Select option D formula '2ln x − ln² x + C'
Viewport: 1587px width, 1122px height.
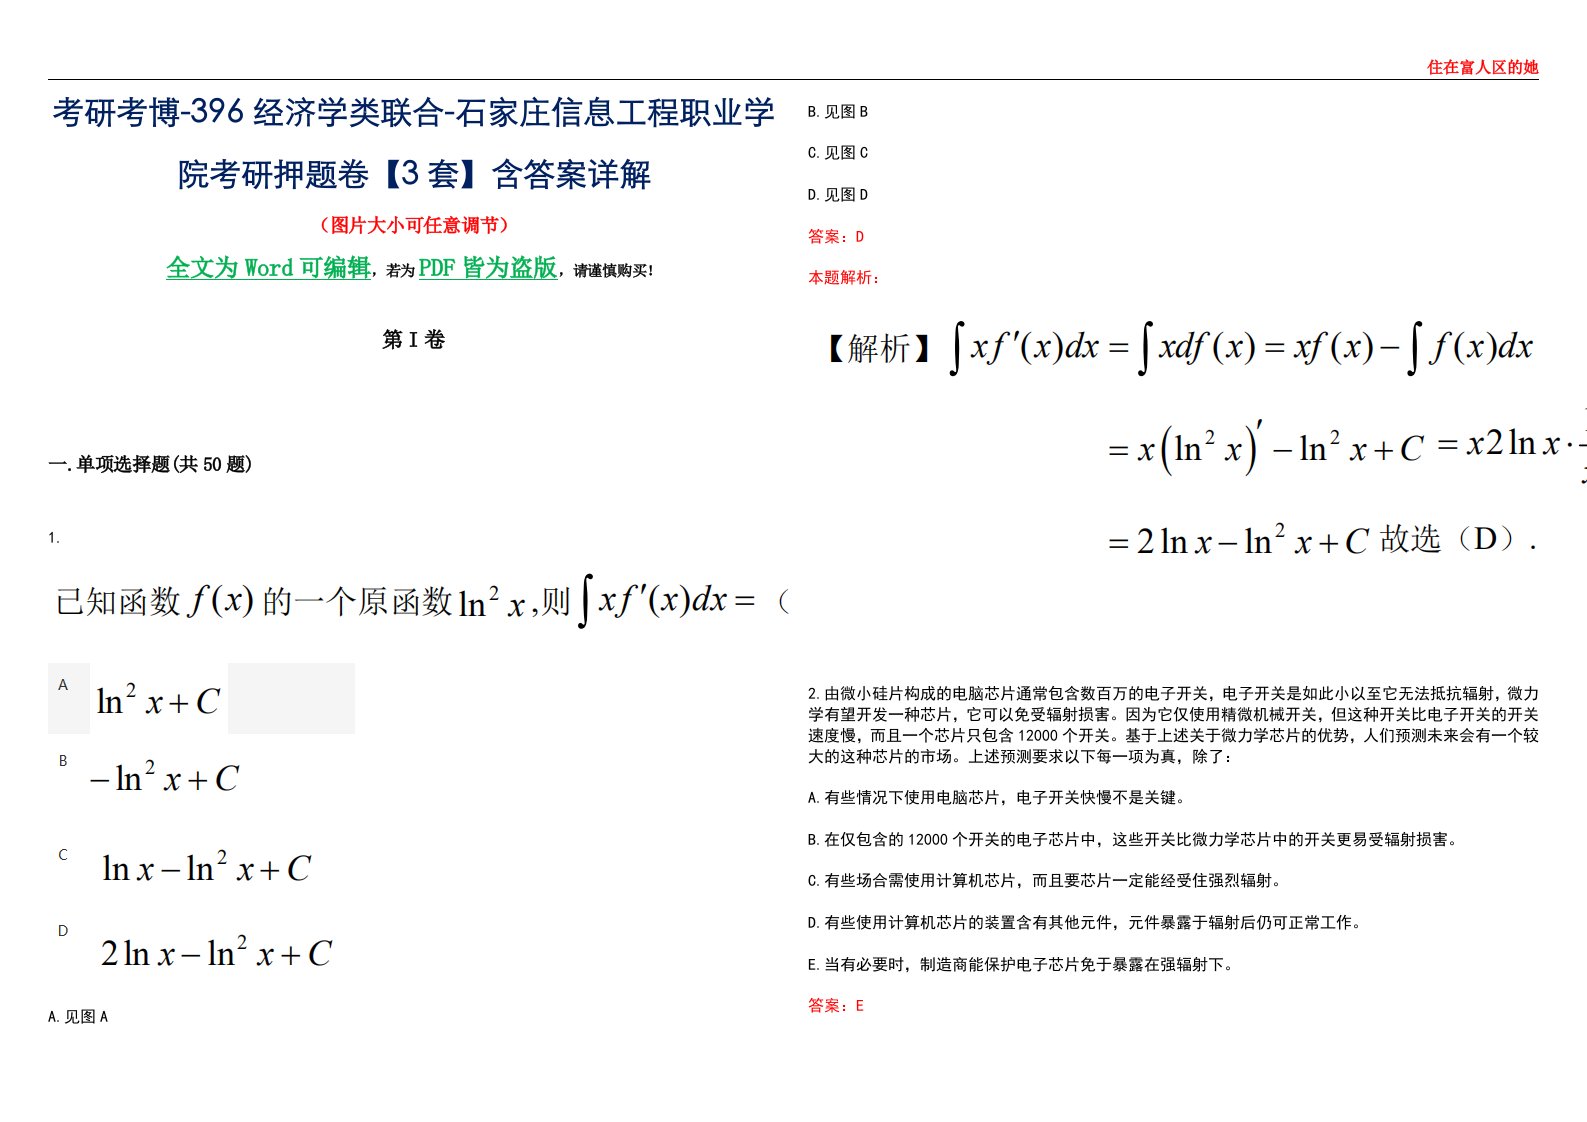216,952
